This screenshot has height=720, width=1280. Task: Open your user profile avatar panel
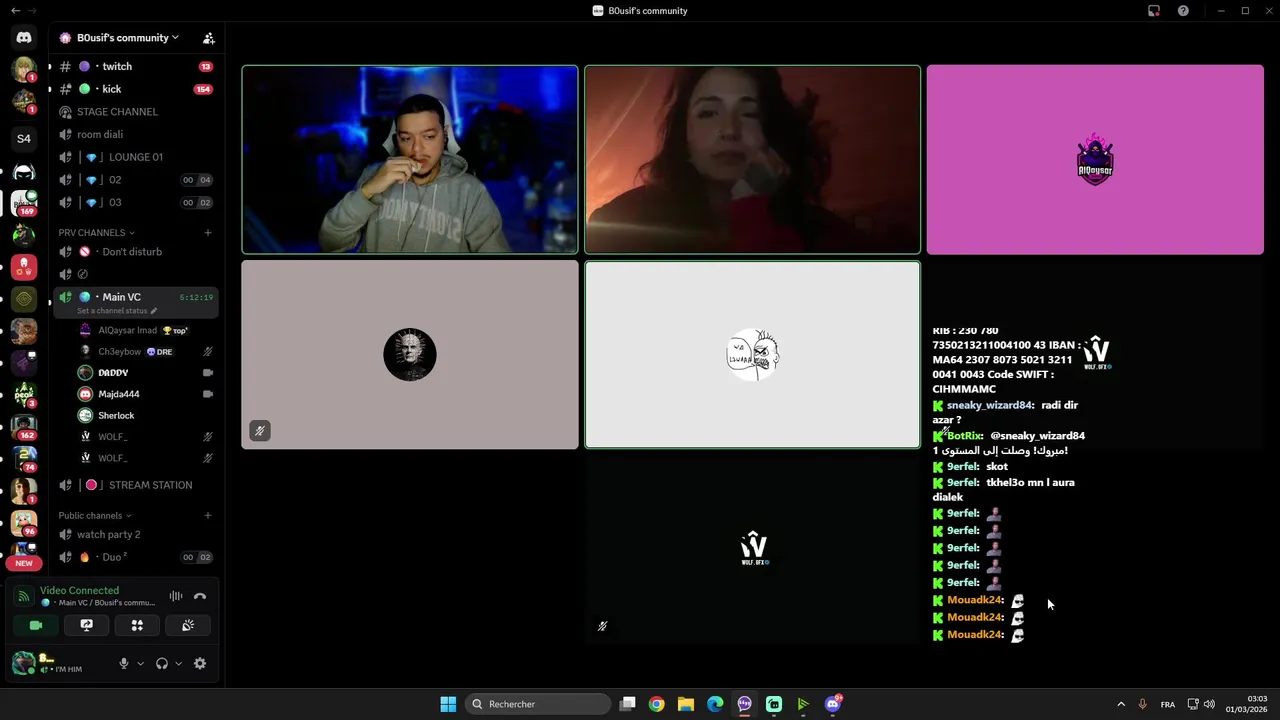[24, 663]
